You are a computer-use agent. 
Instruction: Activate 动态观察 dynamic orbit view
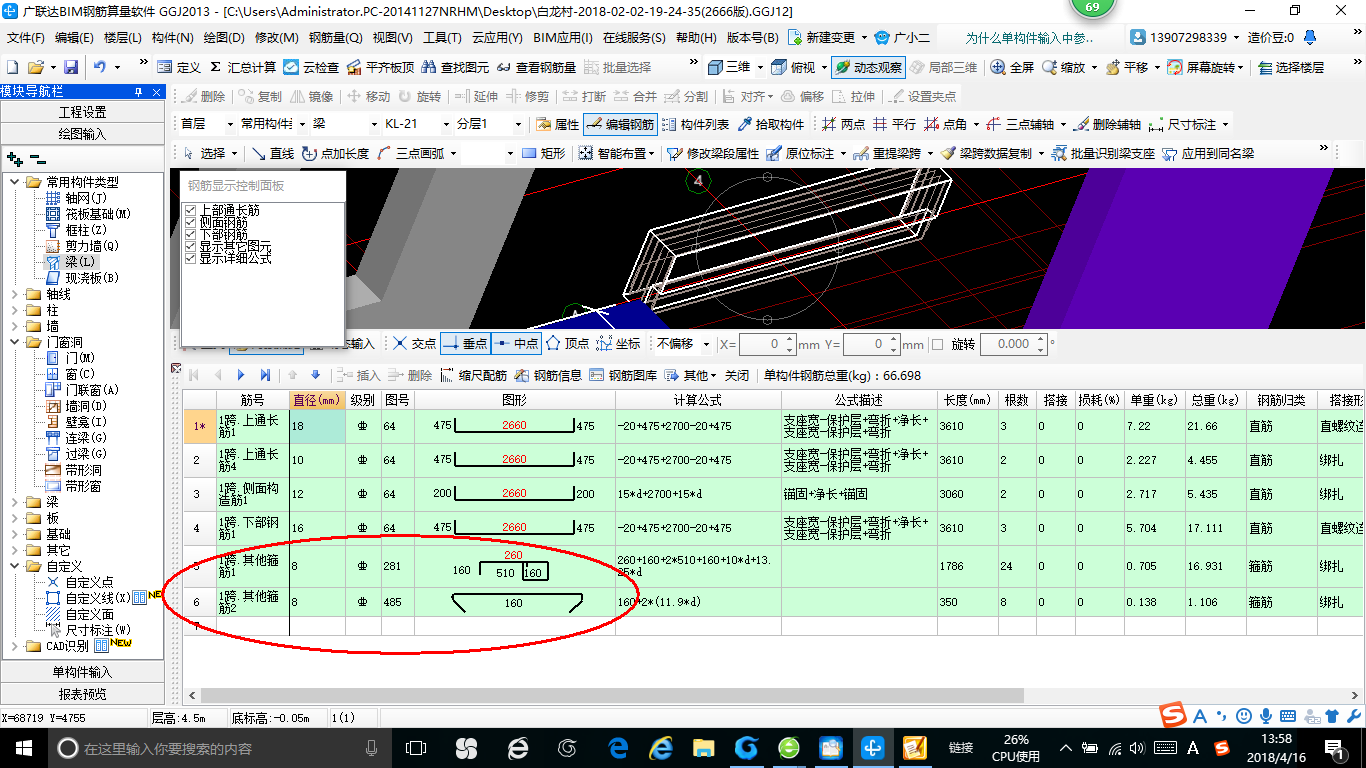click(x=867, y=67)
